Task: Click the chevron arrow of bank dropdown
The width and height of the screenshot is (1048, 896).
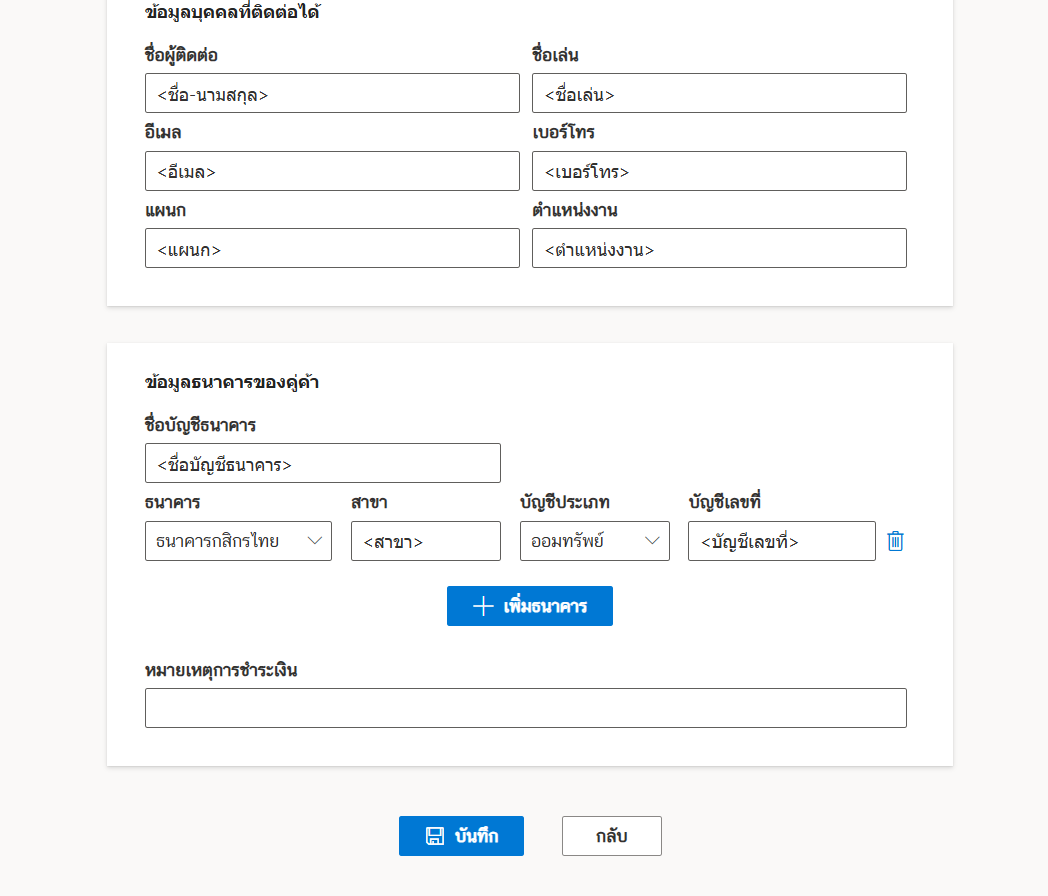Action: point(315,541)
